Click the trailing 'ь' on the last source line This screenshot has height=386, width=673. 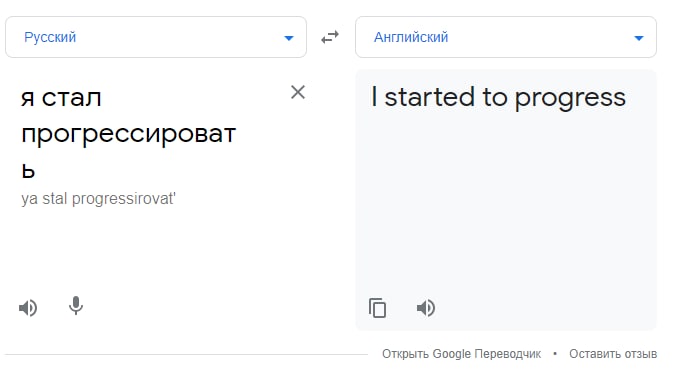coord(28,171)
